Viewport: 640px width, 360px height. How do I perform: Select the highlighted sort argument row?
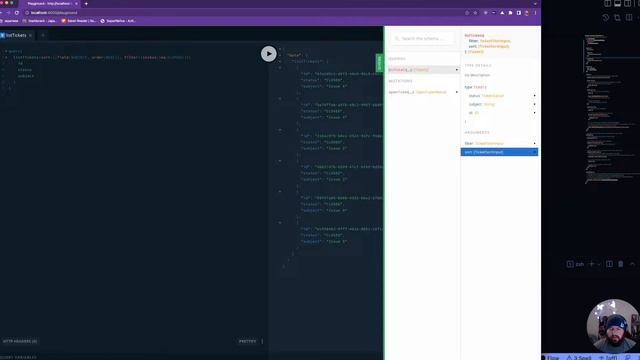tap(500, 152)
